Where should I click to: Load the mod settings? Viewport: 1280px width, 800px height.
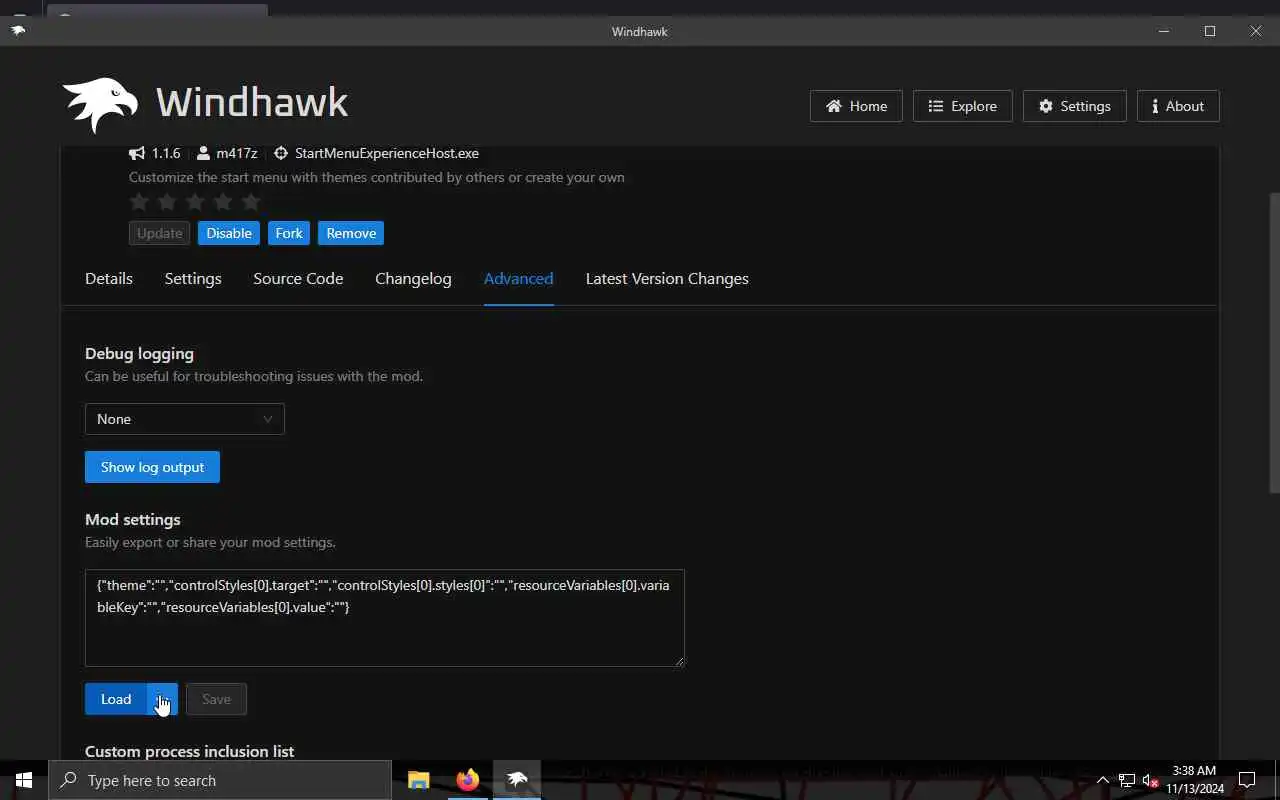coord(116,699)
